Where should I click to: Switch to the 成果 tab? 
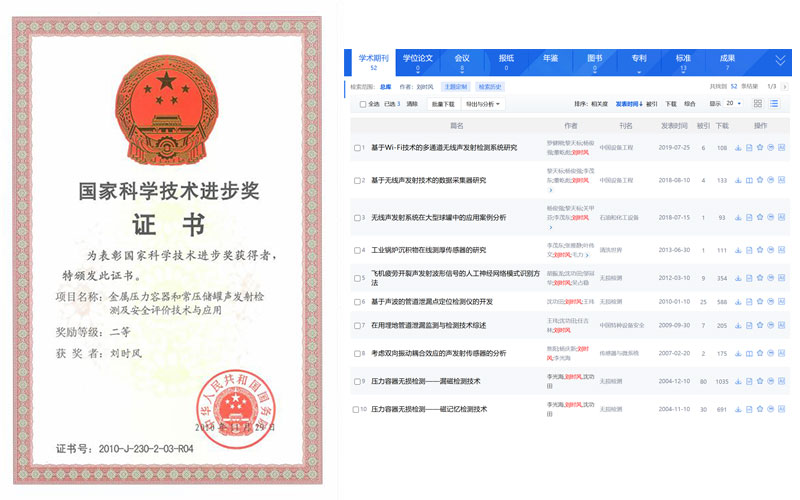[728, 62]
